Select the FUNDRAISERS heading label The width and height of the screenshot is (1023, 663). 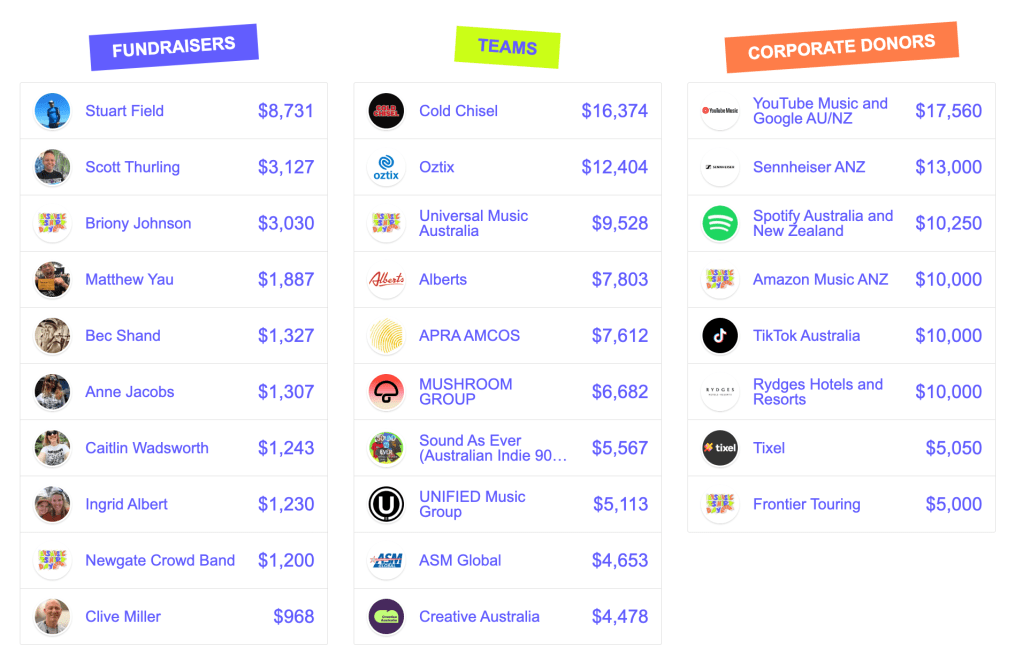(x=174, y=47)
